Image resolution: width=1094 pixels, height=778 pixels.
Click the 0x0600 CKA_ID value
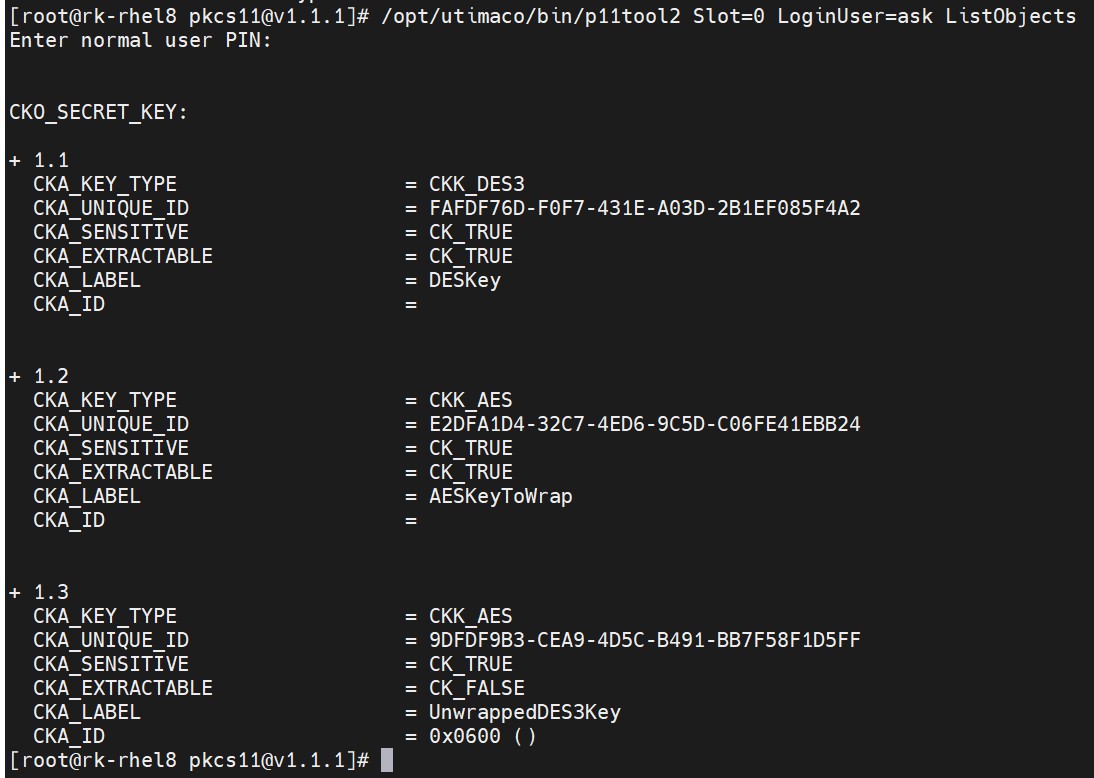tap(465, 736)
